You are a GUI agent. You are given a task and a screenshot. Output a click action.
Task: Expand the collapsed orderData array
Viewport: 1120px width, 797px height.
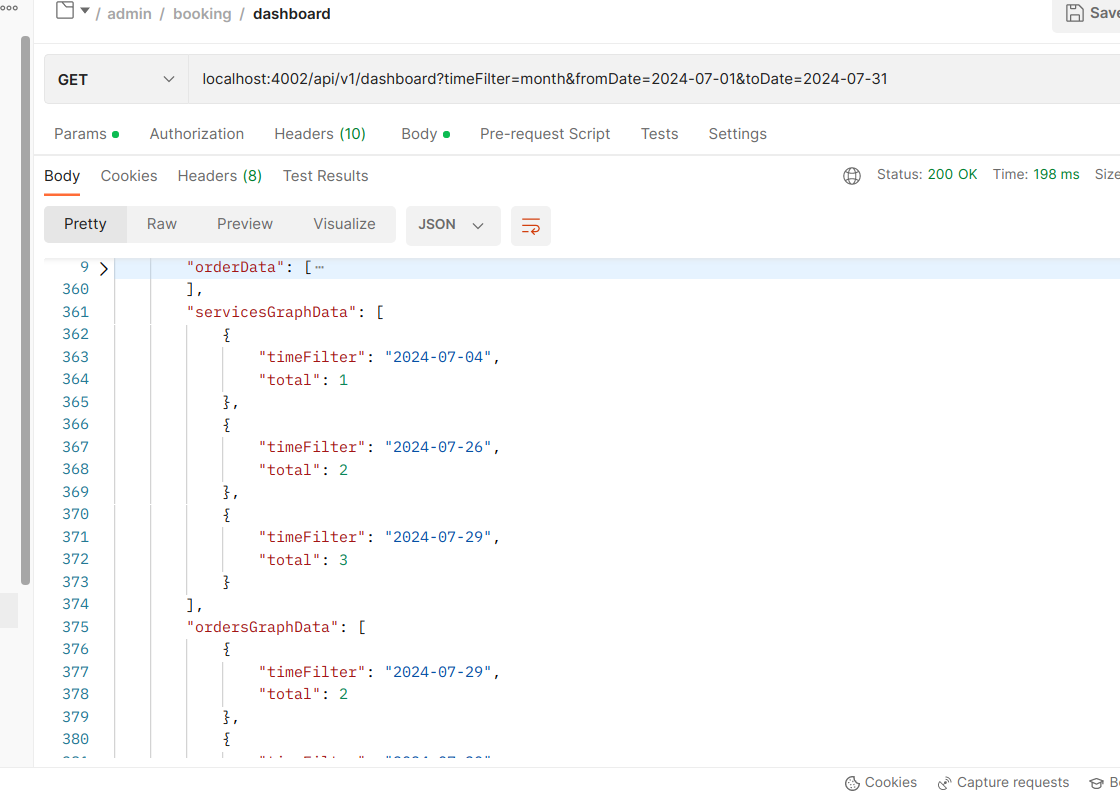coord(103,268)
